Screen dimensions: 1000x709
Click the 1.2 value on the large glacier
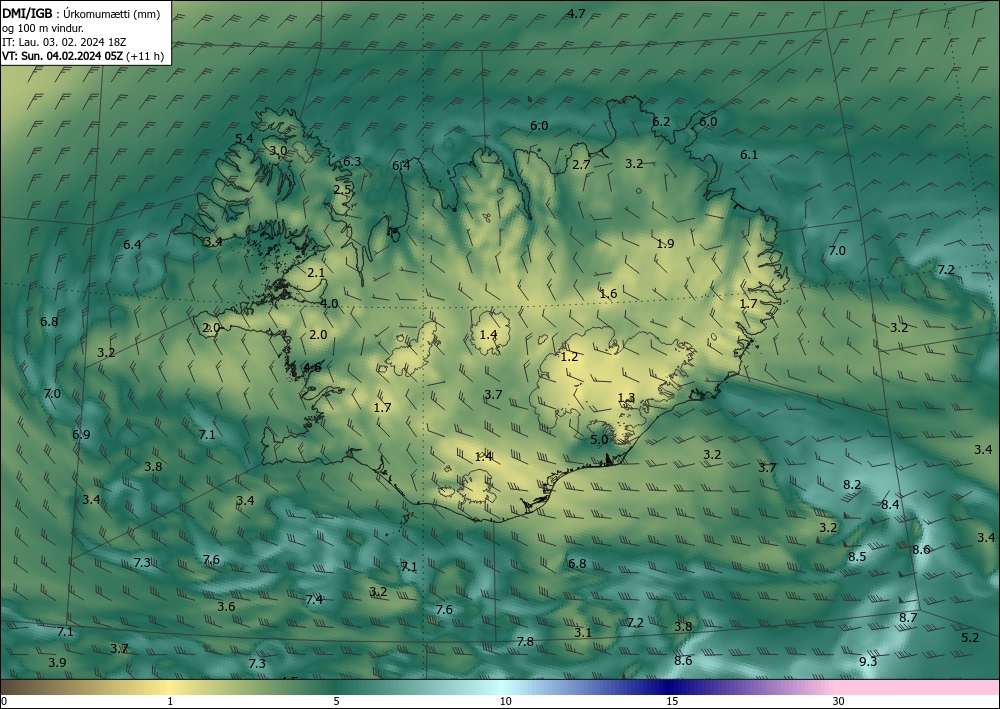pos(569,357)
